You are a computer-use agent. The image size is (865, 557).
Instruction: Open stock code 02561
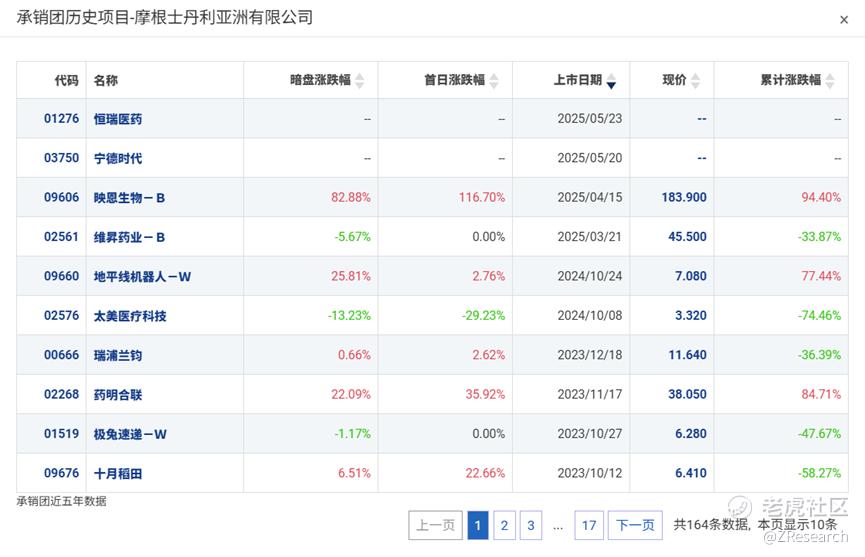click(61, 237)
